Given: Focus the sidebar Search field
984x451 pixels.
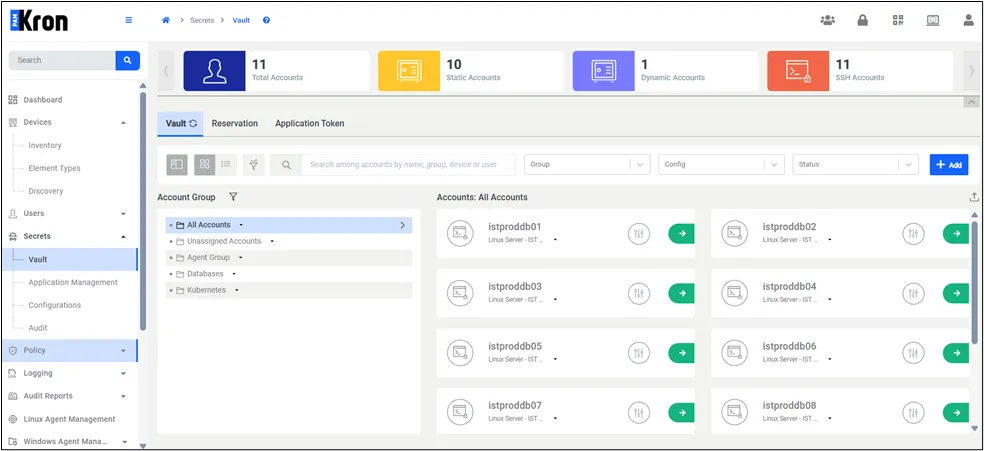Looking at the screenshot, I should 62,60.
